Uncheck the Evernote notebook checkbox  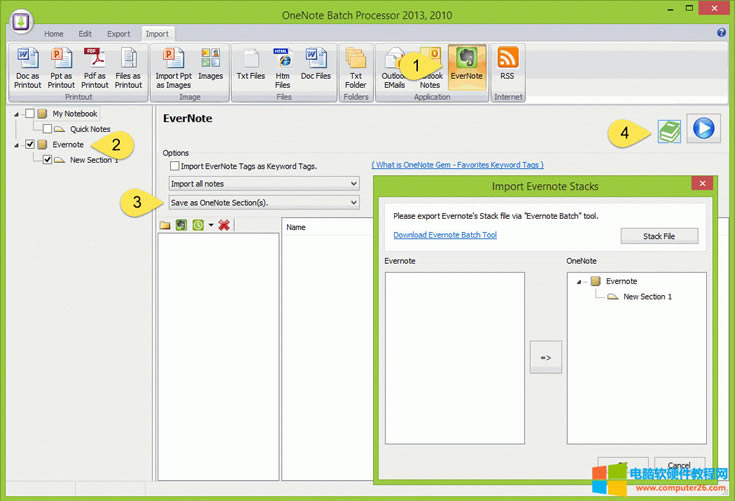[30, 145]
